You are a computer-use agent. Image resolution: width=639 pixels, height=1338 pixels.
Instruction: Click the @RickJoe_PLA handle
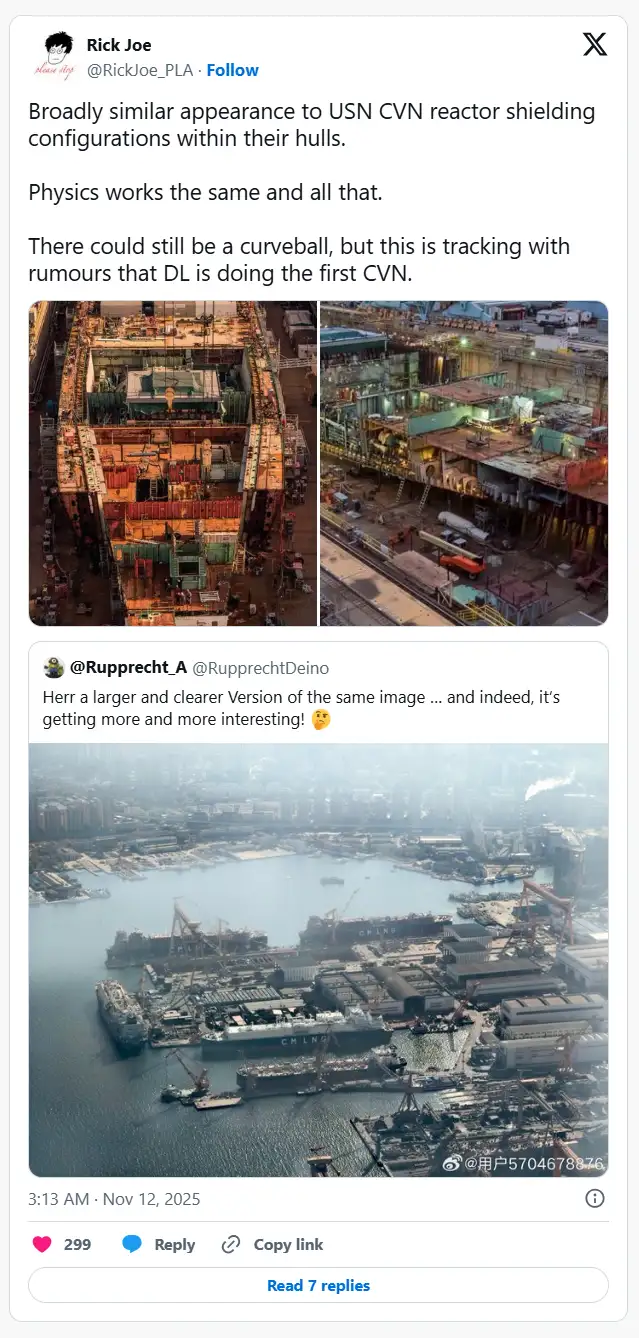click(x=141, y=70)
